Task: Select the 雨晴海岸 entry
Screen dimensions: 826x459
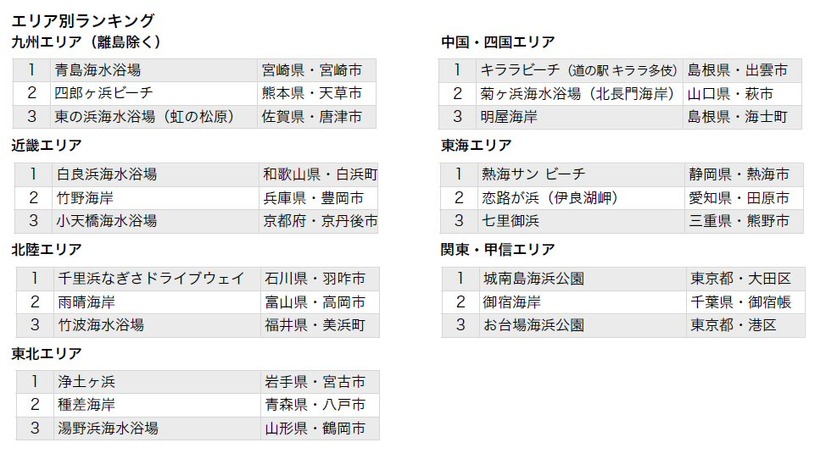Action: click(x=86, y=302)
